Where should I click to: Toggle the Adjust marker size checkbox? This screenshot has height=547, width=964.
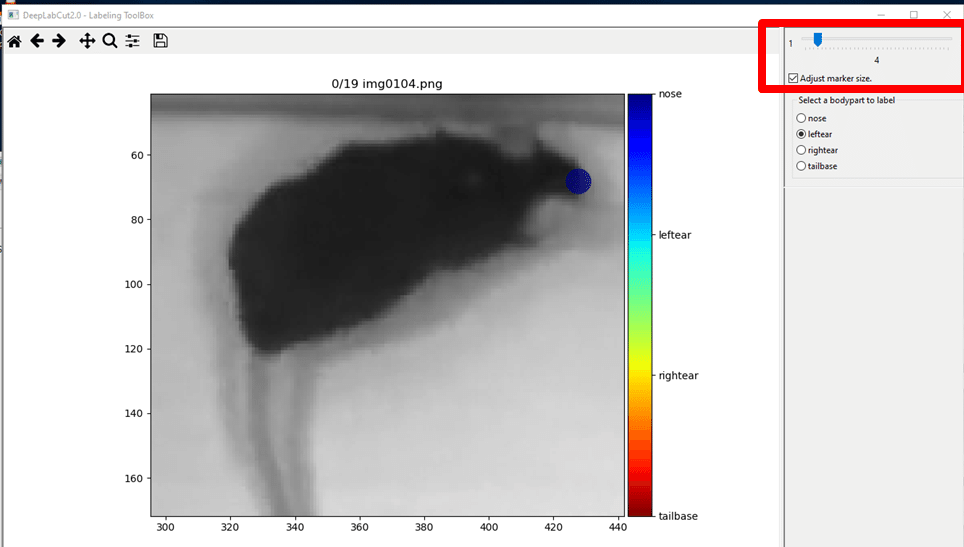[793, 78]
